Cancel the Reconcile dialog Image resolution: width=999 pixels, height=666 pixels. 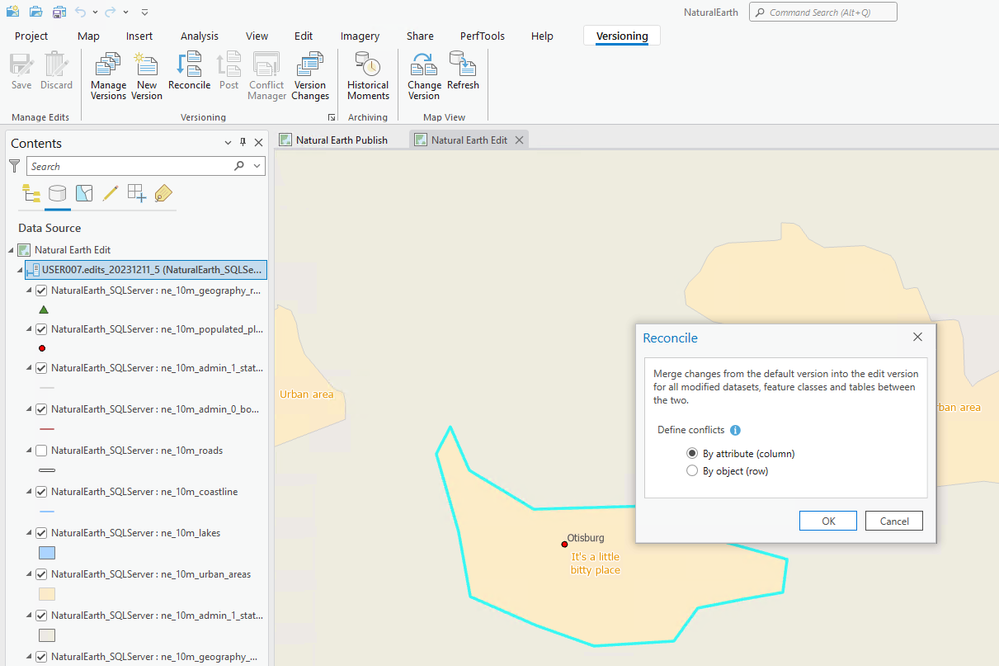point(894,521)
